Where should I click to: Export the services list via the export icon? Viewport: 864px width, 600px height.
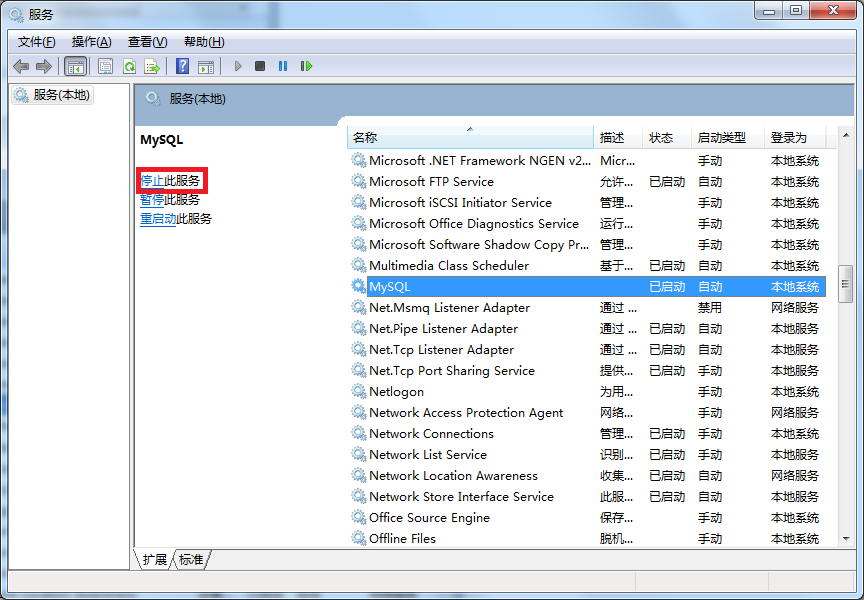(x=152, y=66)
